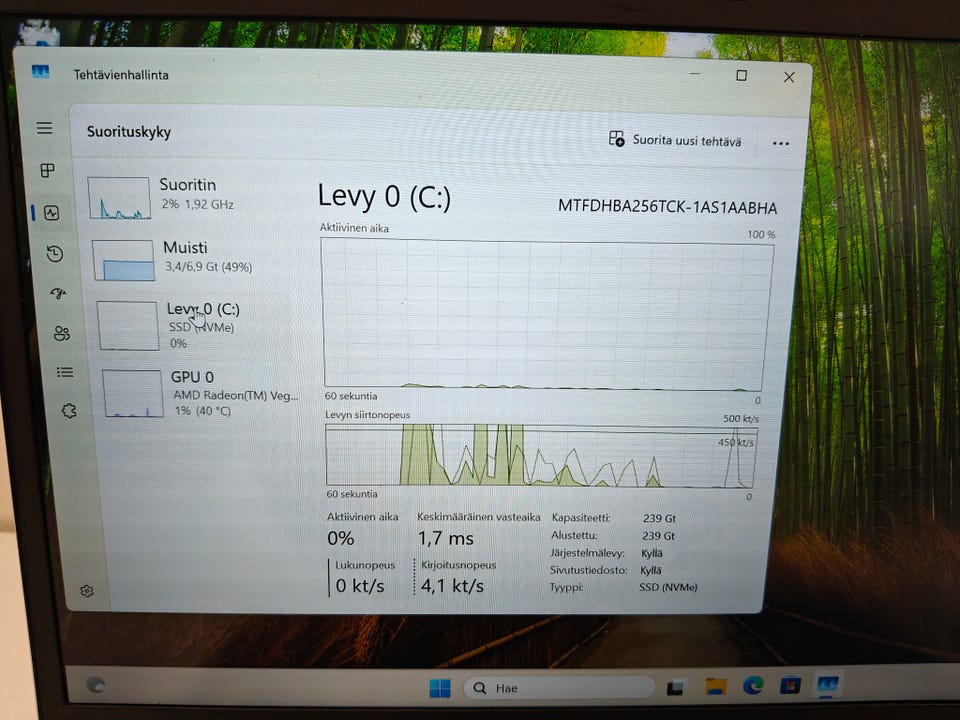The image size is (960, 720).
Task: Open Task Manager settings gear
Action: (87, 591)
